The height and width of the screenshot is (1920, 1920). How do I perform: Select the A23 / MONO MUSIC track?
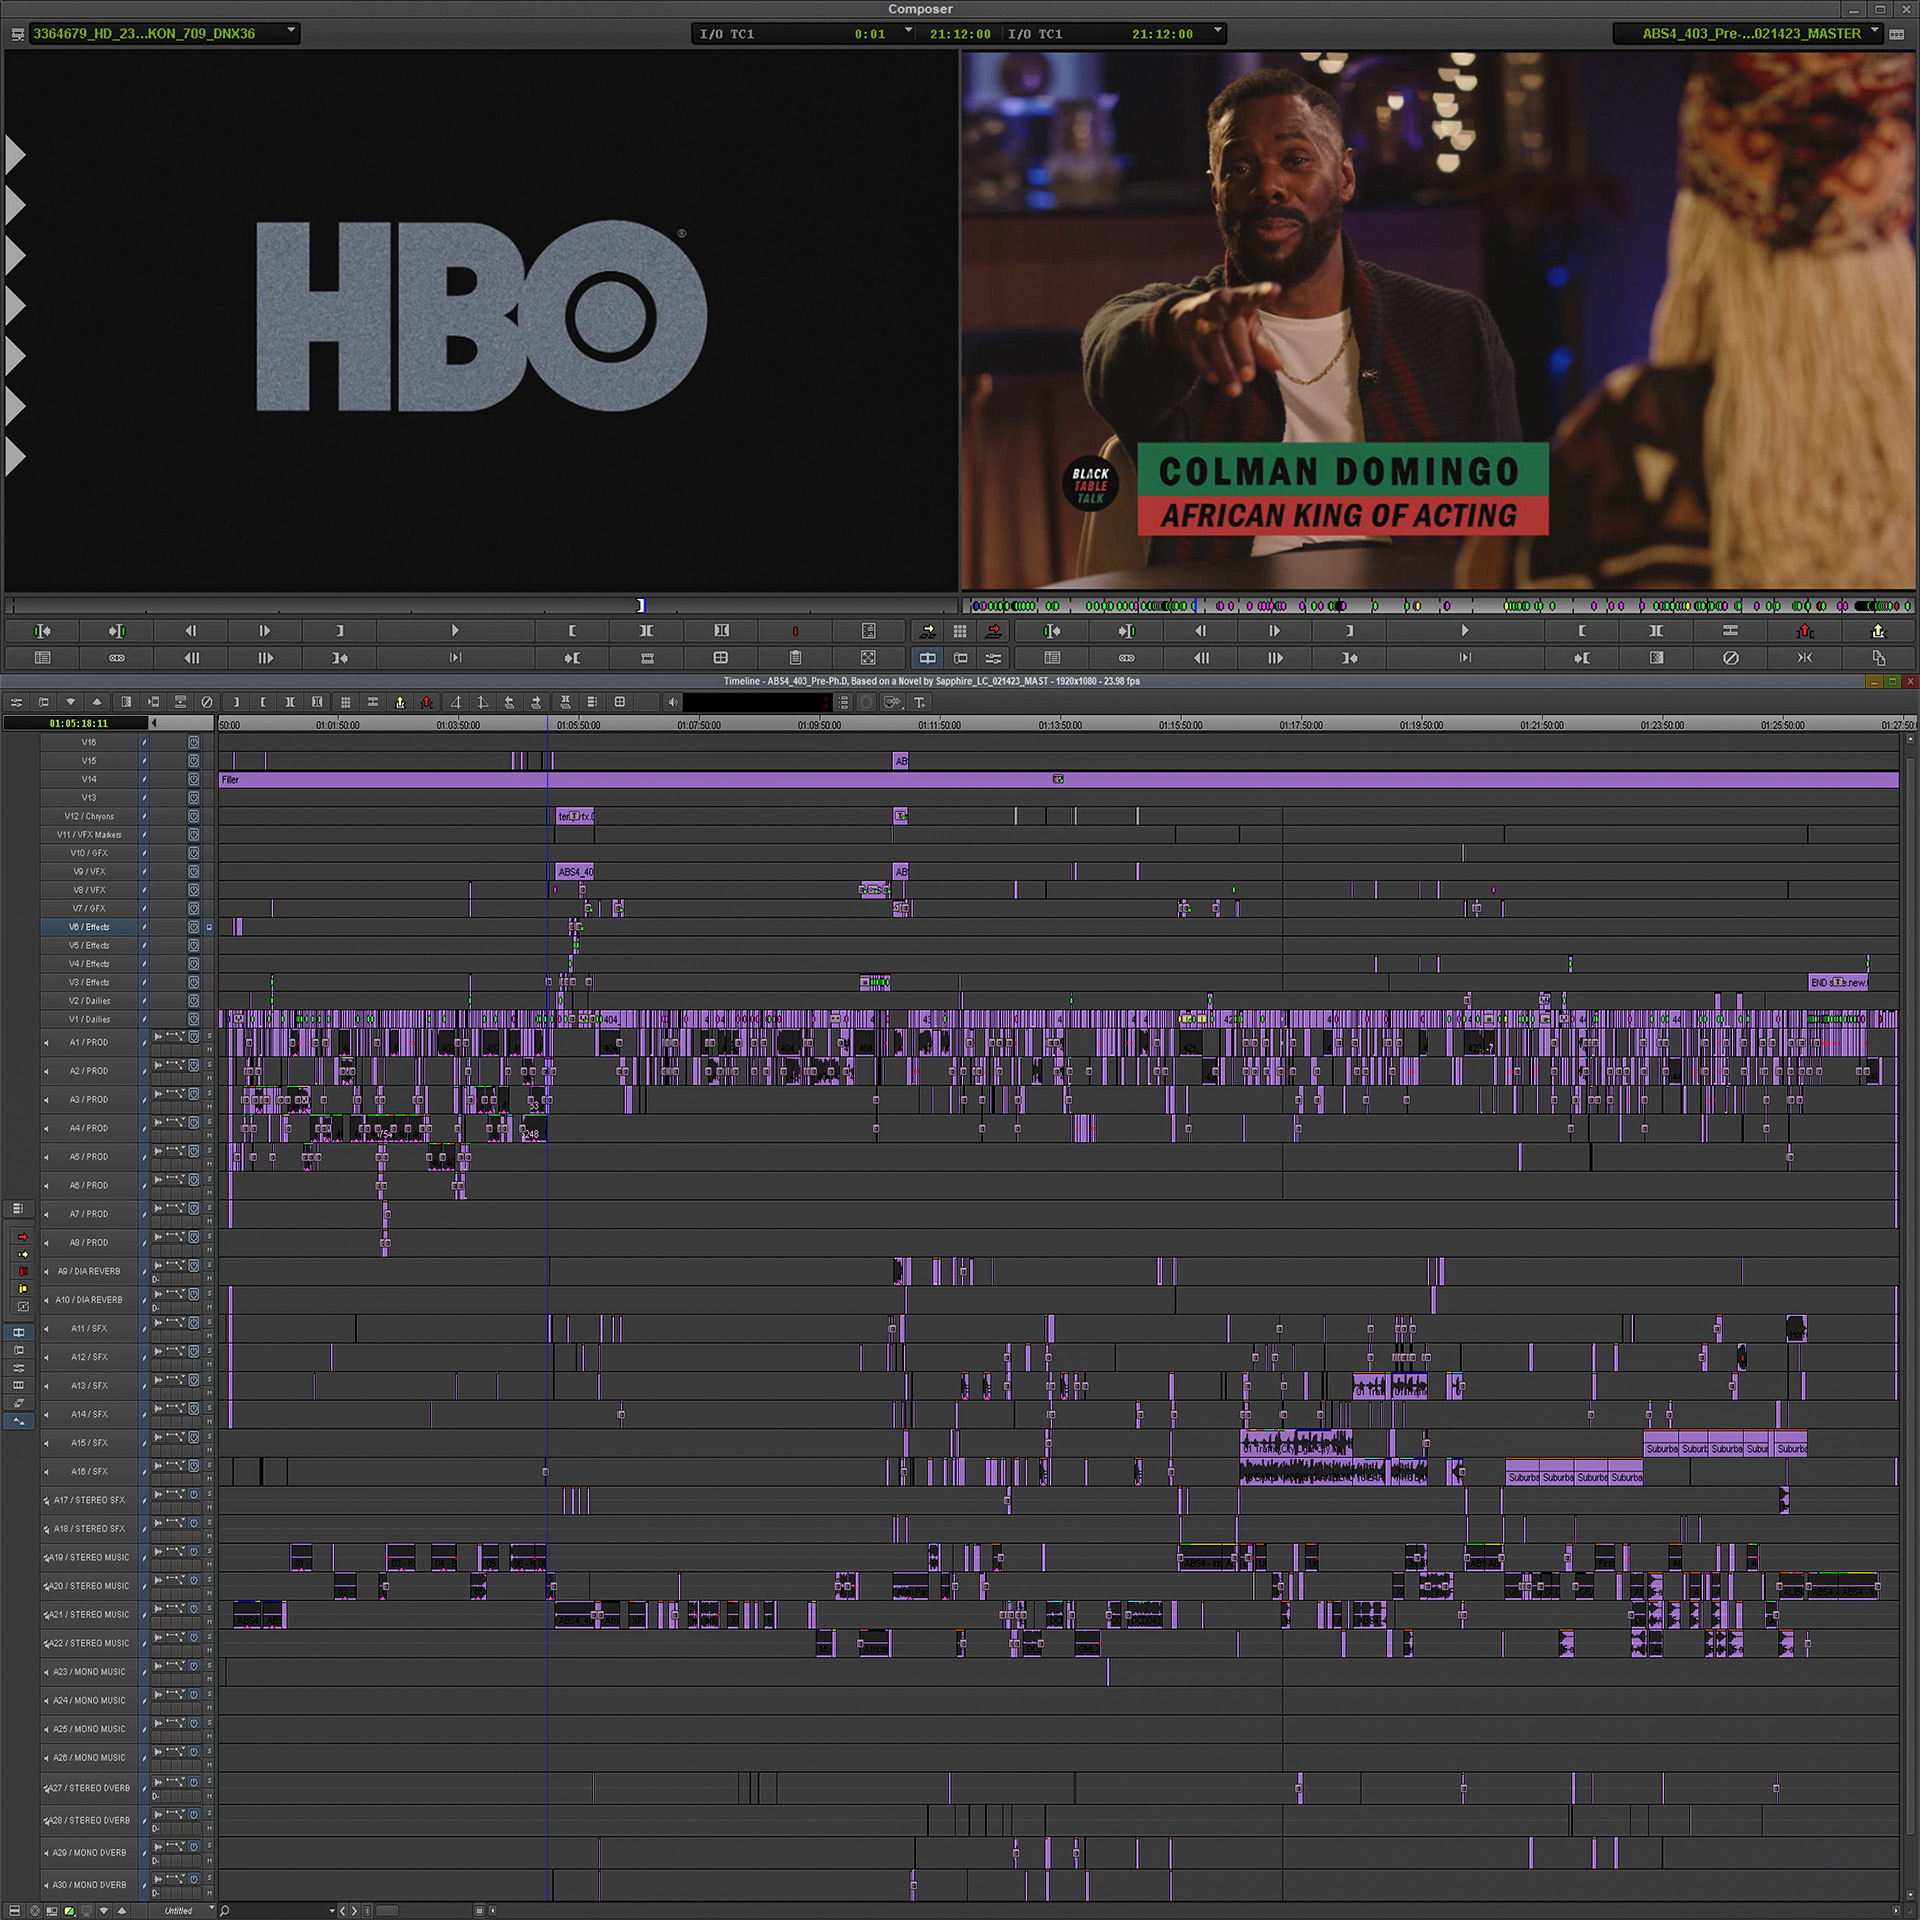90,1672
